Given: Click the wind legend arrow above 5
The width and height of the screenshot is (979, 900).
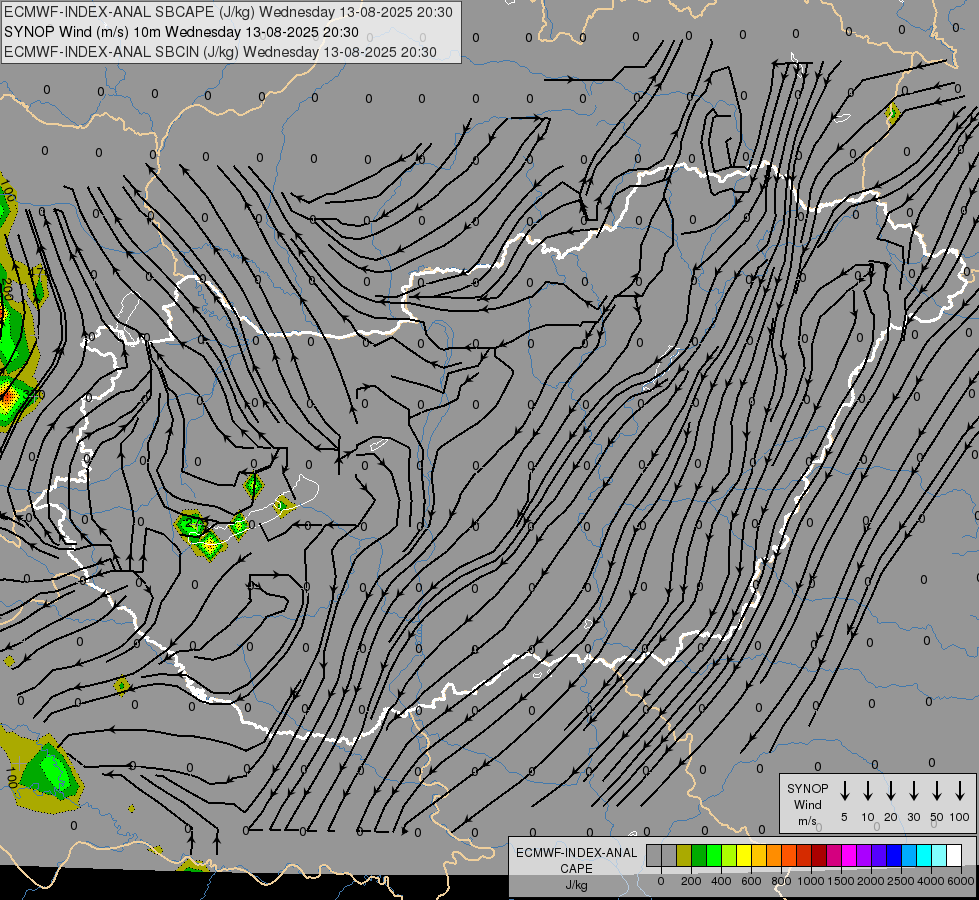Looking at the screenshot, I should 844,791.
